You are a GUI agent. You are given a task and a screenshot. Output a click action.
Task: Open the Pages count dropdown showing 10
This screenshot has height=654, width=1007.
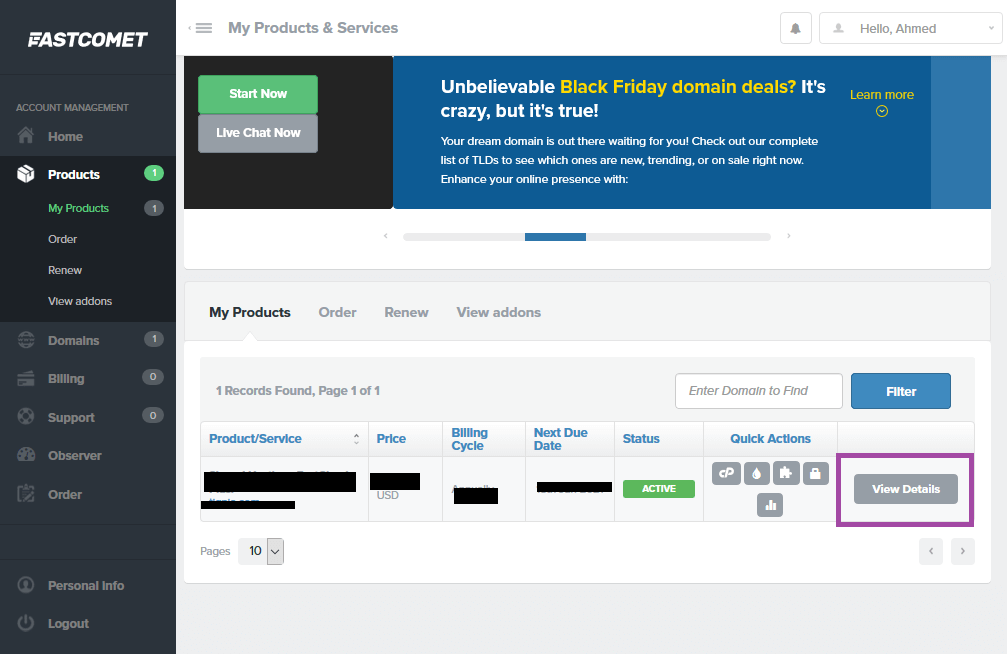[x=261, y=551]
